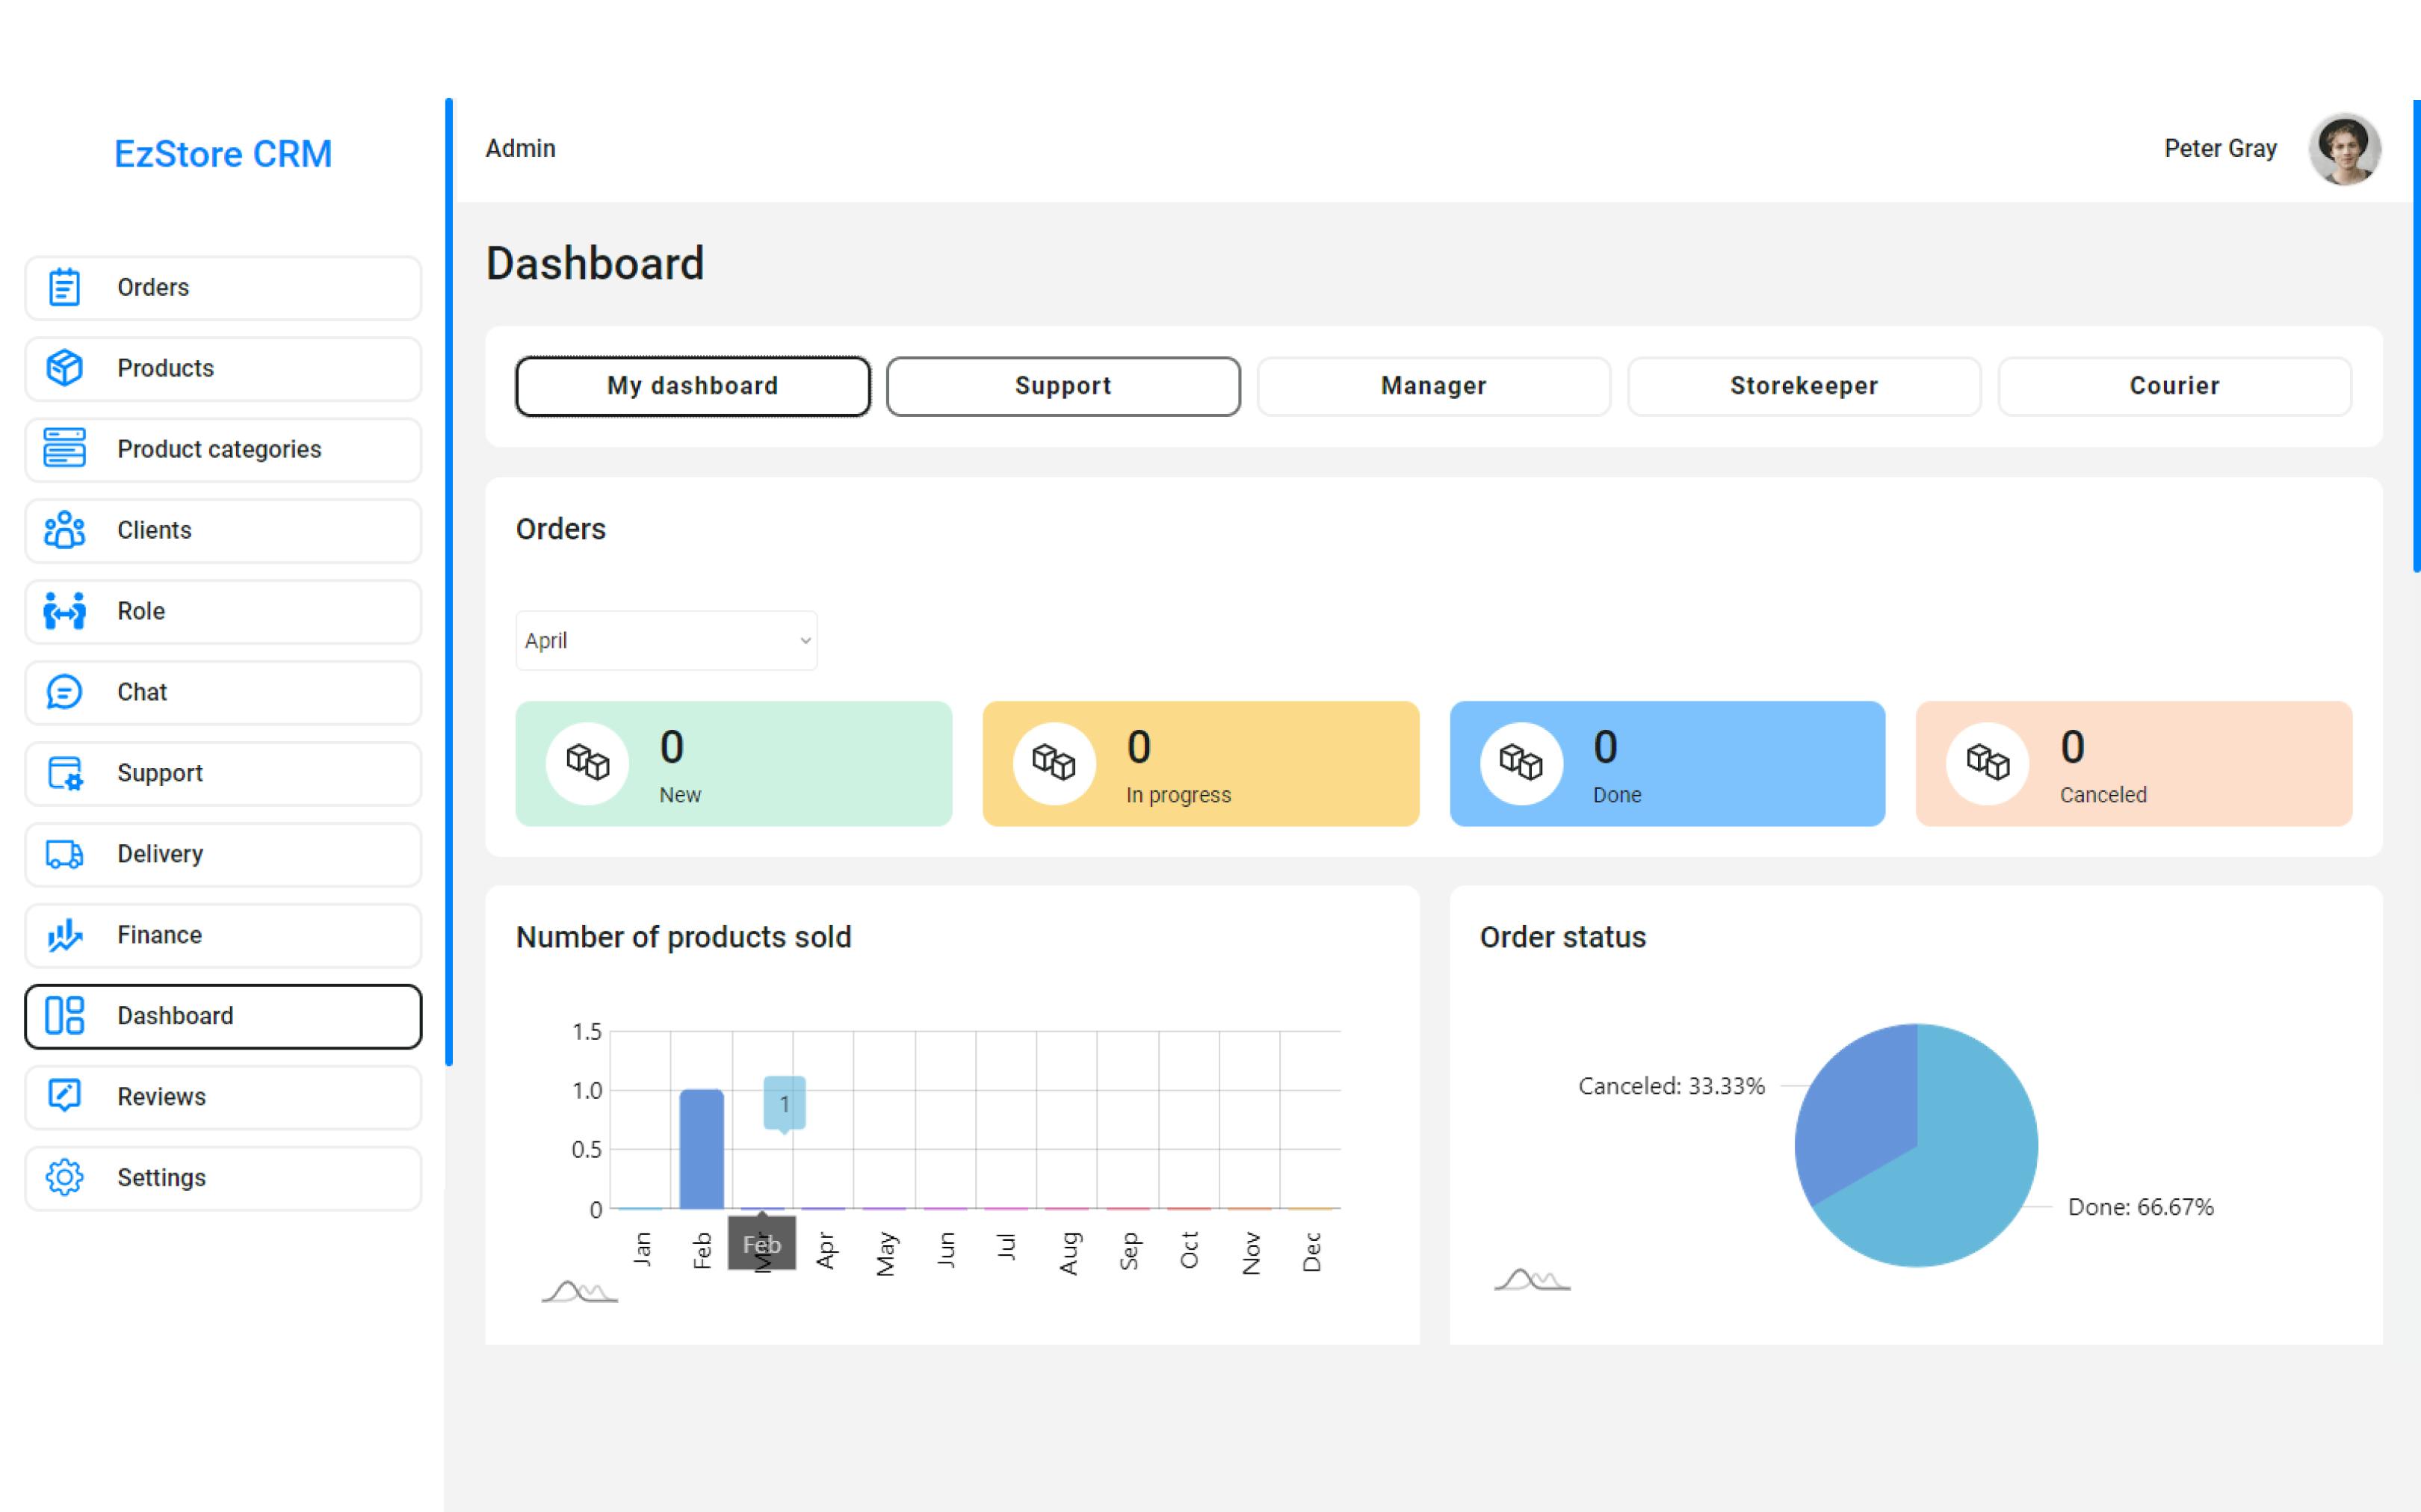
Task: Click the Finance chart icon
Action: [x=64, y=935]
